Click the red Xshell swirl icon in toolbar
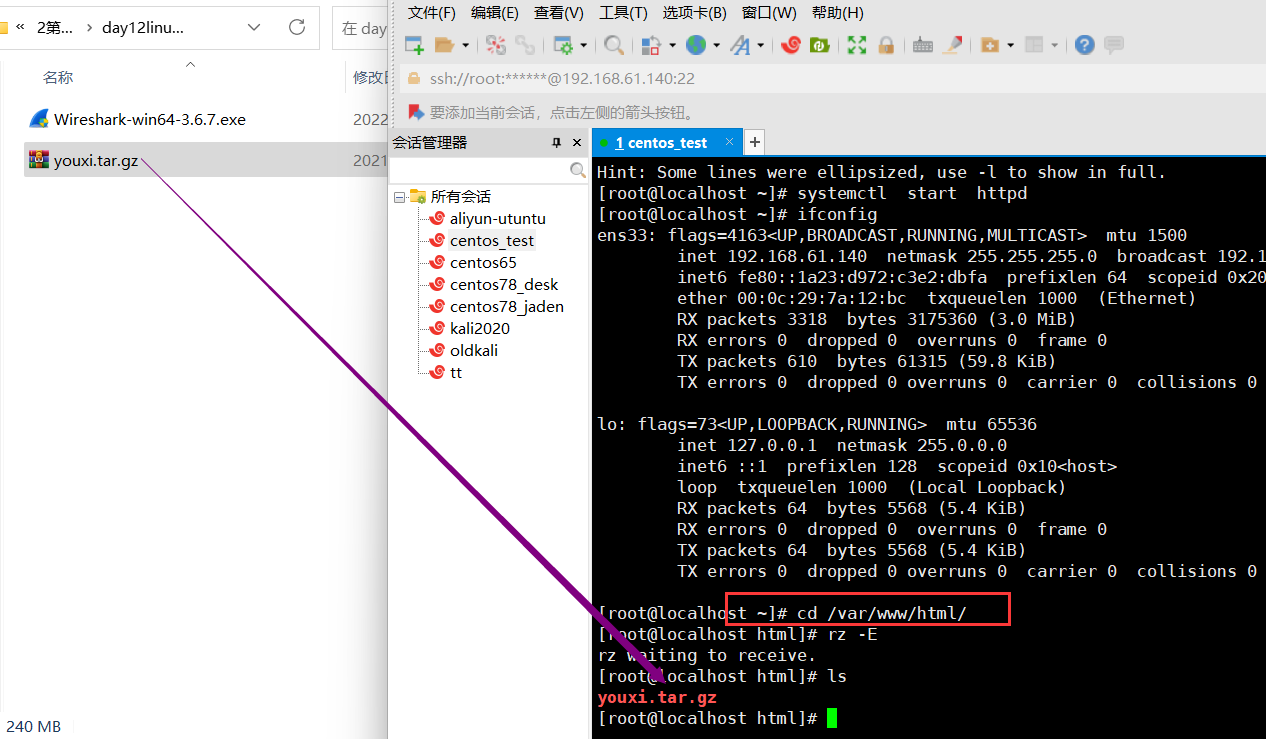The height and width of the screenshot is (739, 1266). 791,45
